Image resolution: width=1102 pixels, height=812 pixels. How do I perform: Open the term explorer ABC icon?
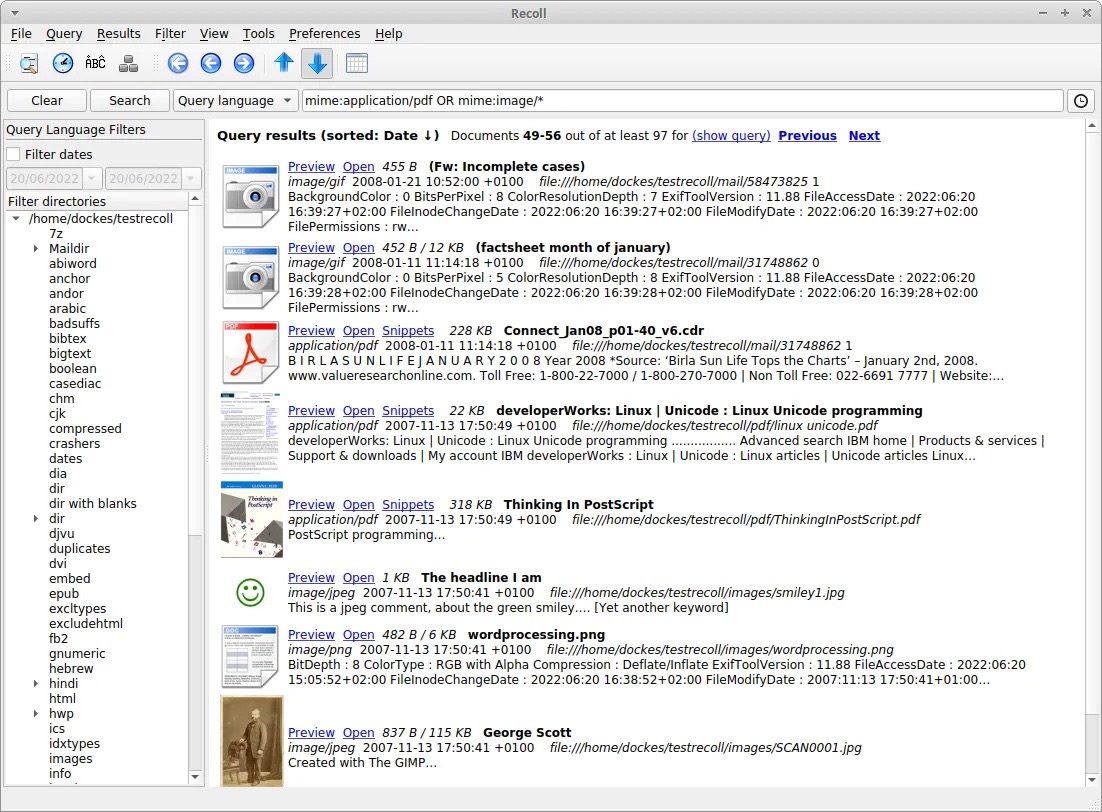95,63
